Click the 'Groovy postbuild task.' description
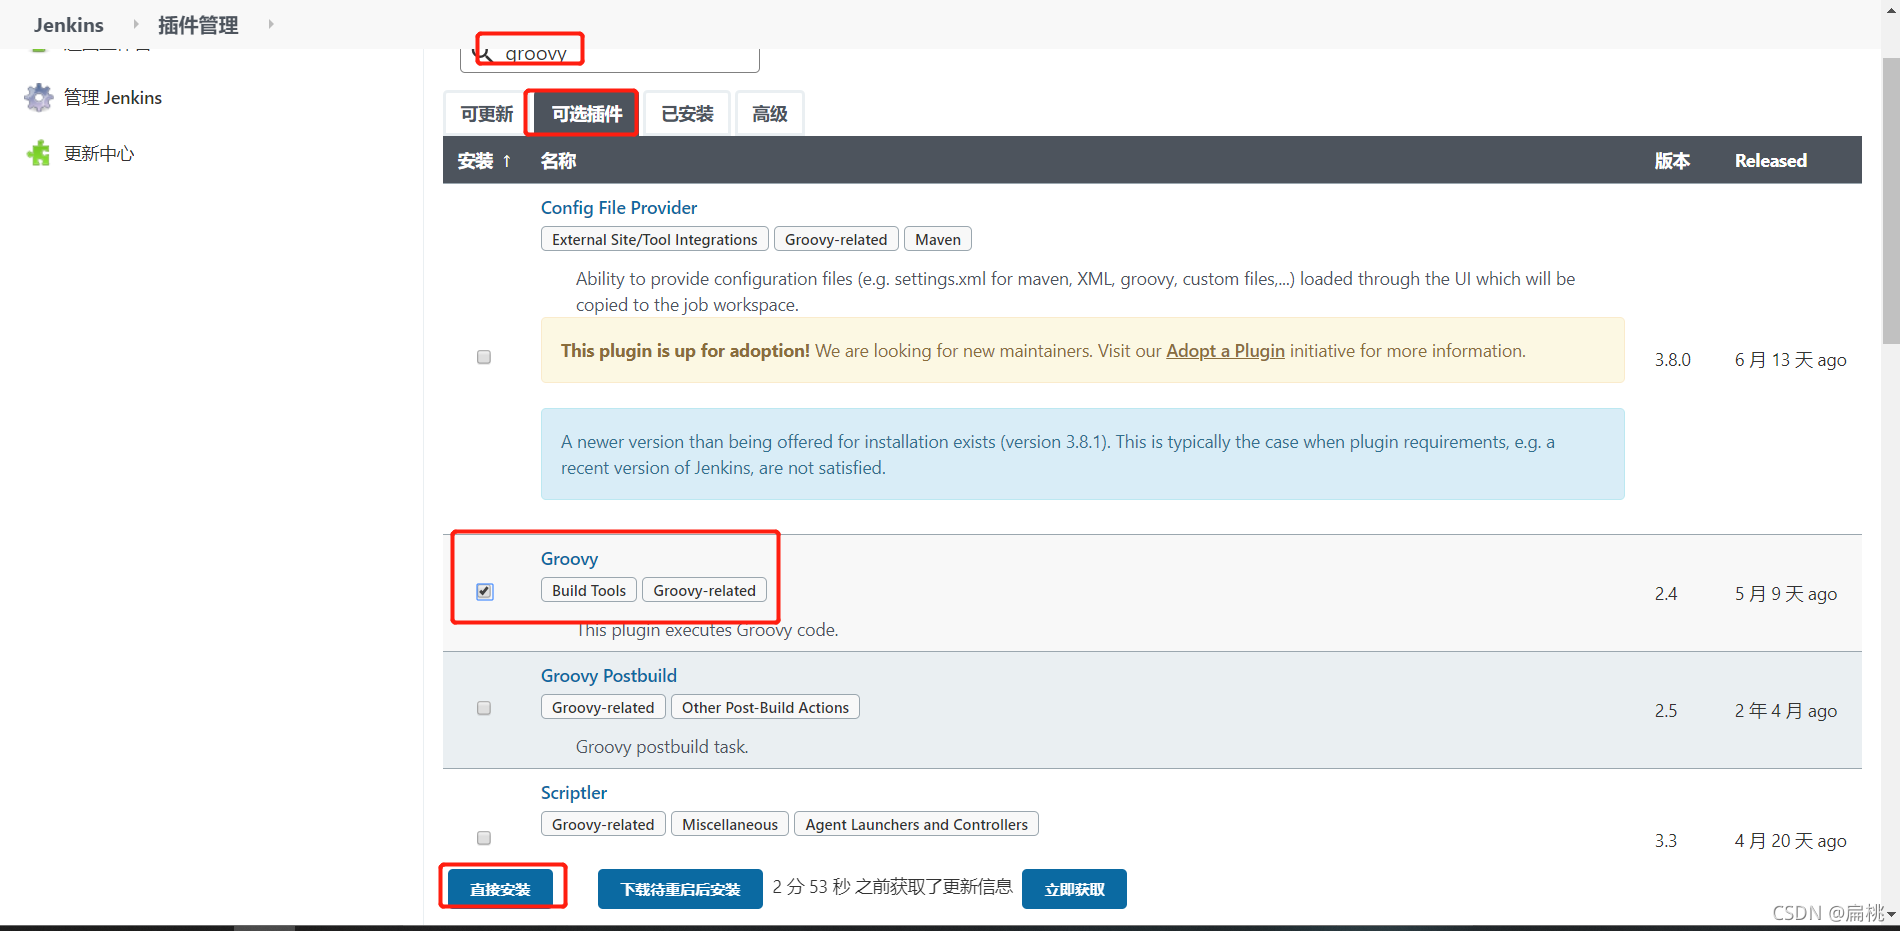Image resolution: width=1900 pixels, height=931 pixels. point(662,747)
